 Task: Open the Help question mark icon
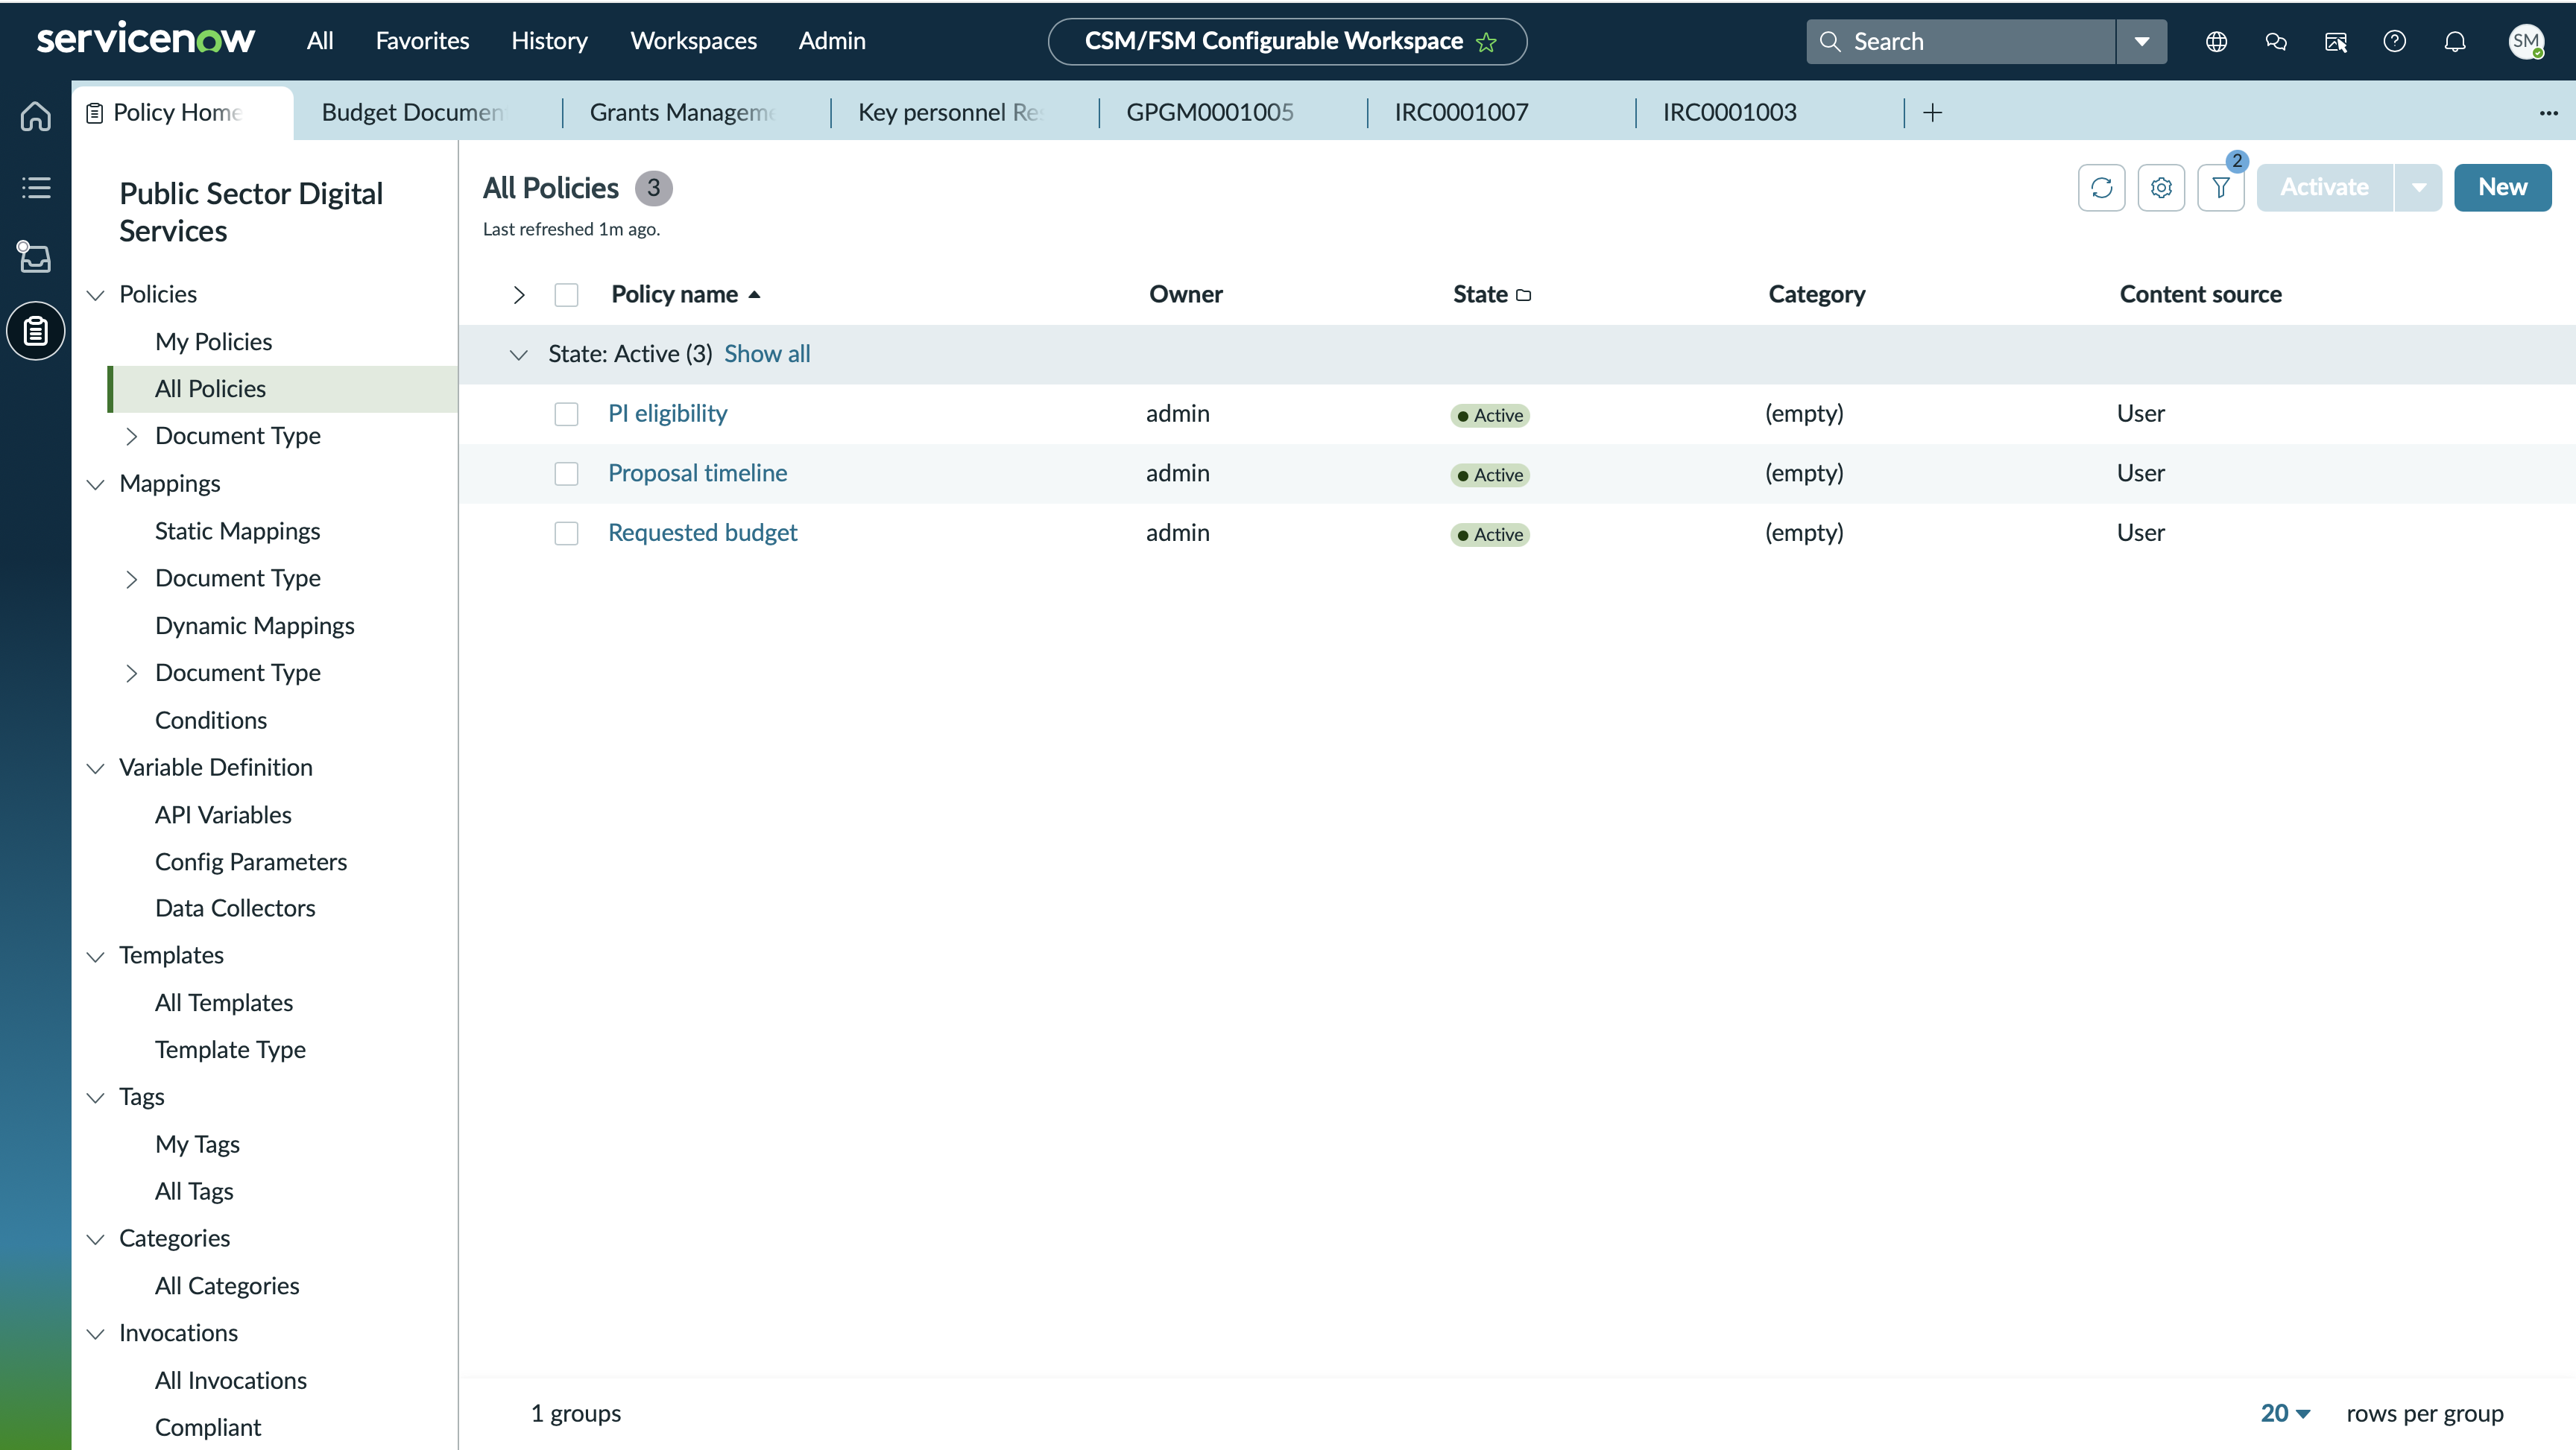point(2395,41)
